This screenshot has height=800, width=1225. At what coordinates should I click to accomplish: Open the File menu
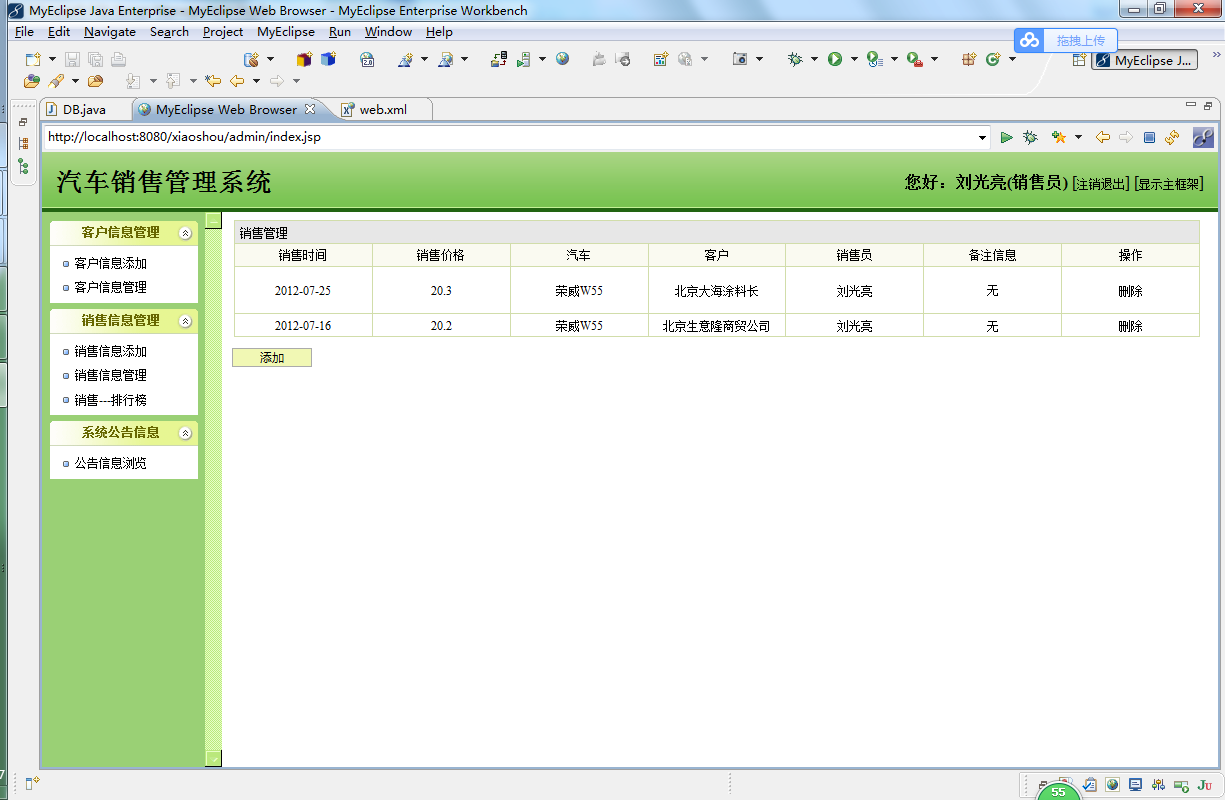24,32
